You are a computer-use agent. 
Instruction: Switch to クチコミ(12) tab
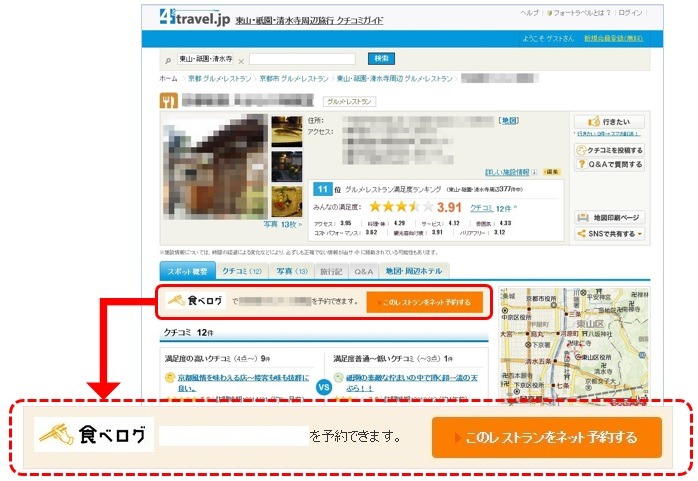[x=242, y=271]
